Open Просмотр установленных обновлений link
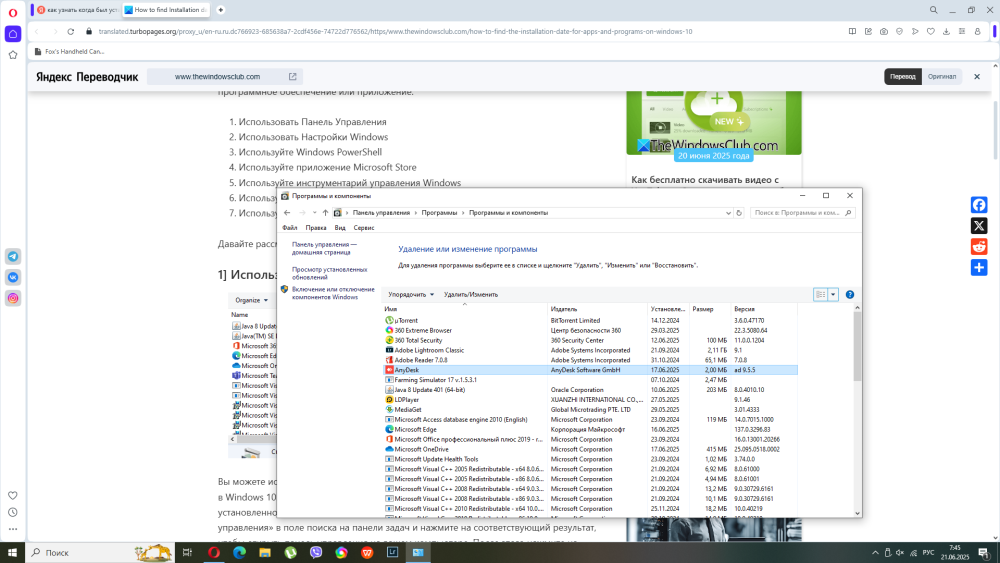 (329, 274)
